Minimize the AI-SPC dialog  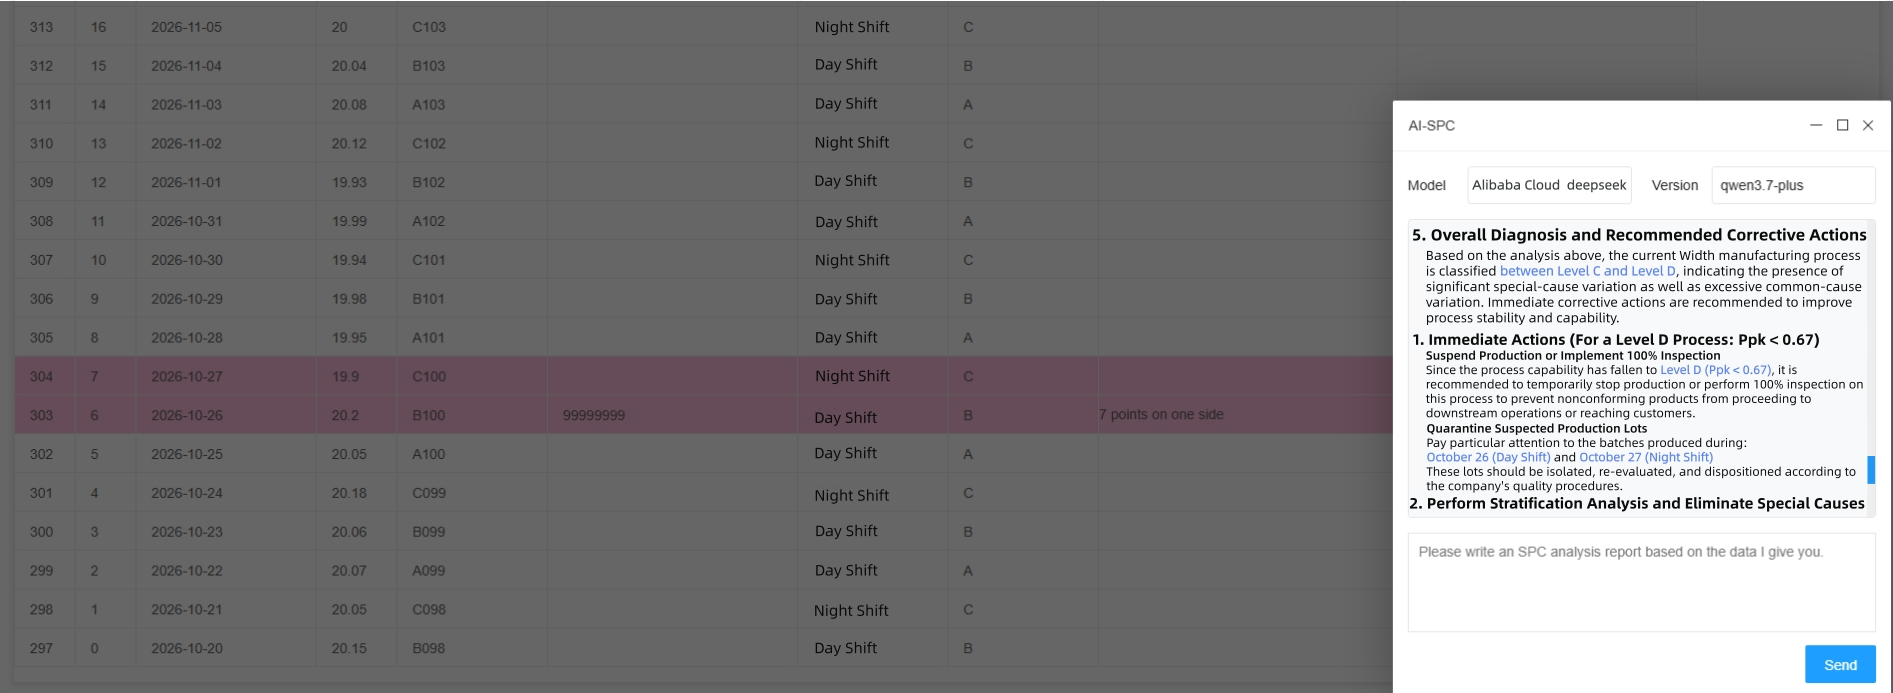coord(1816,126)
